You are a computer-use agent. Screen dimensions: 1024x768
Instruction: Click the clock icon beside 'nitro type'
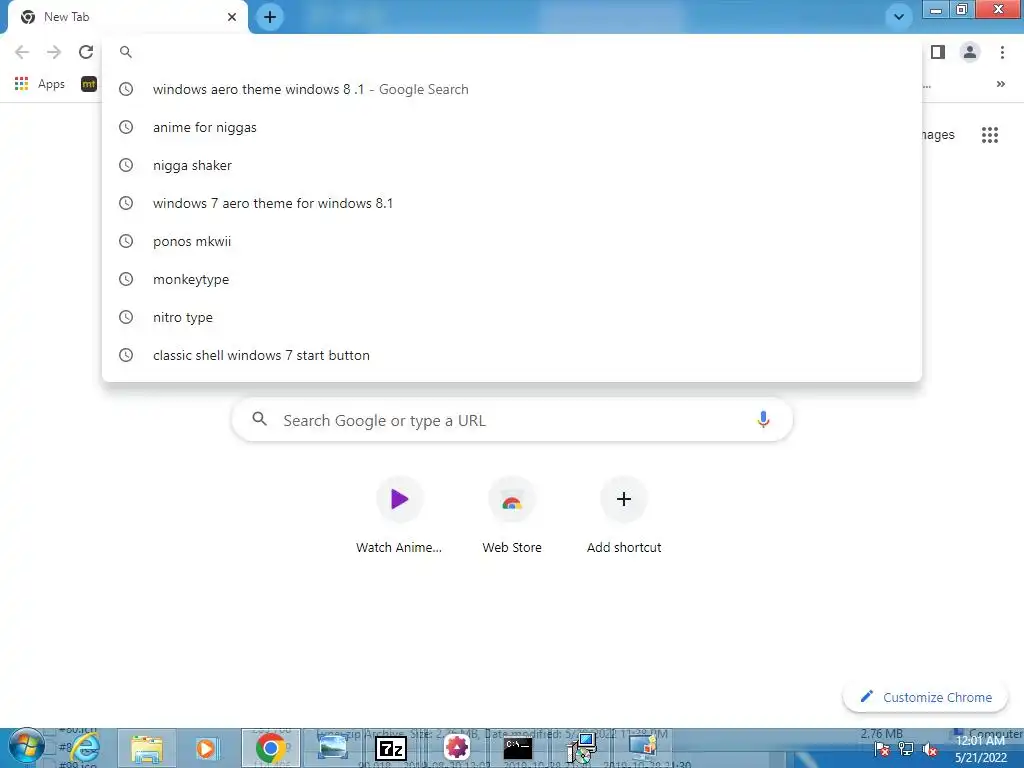(126, 317)
